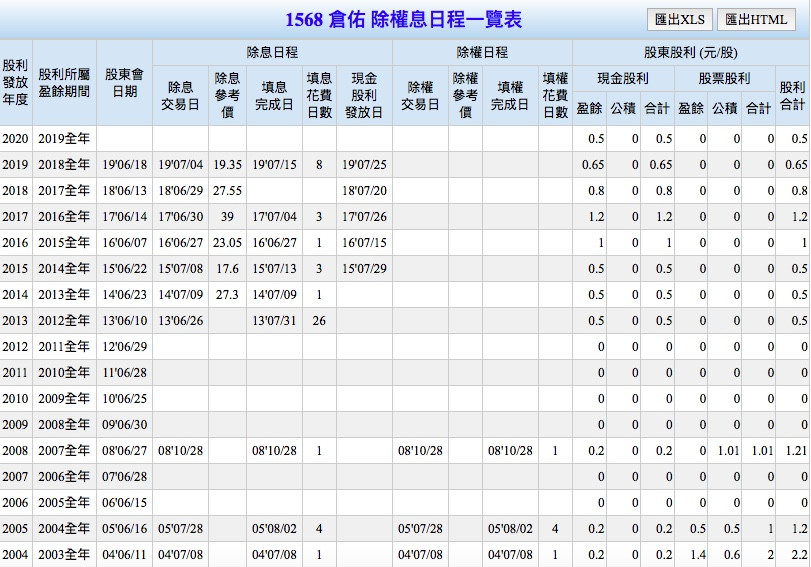Select cash dividend payment date 17'07/26
811x567 pixels.
coord(366,217)
